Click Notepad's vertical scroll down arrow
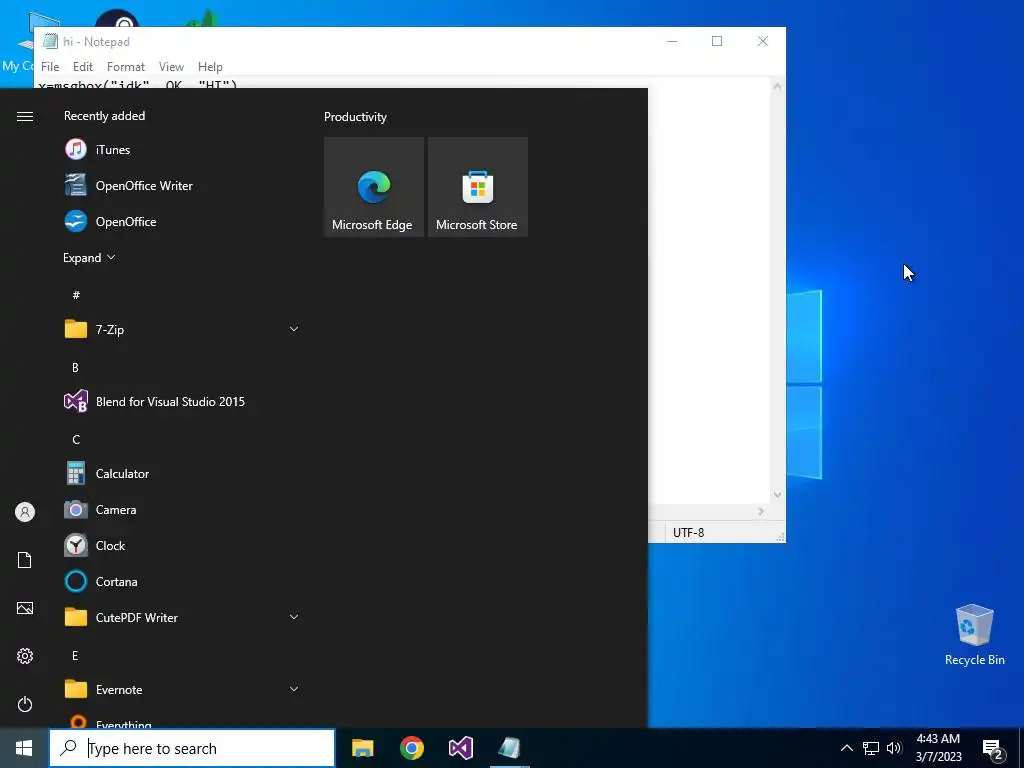The height and width of the screenshot is (768, 1024). pos(777,494)
